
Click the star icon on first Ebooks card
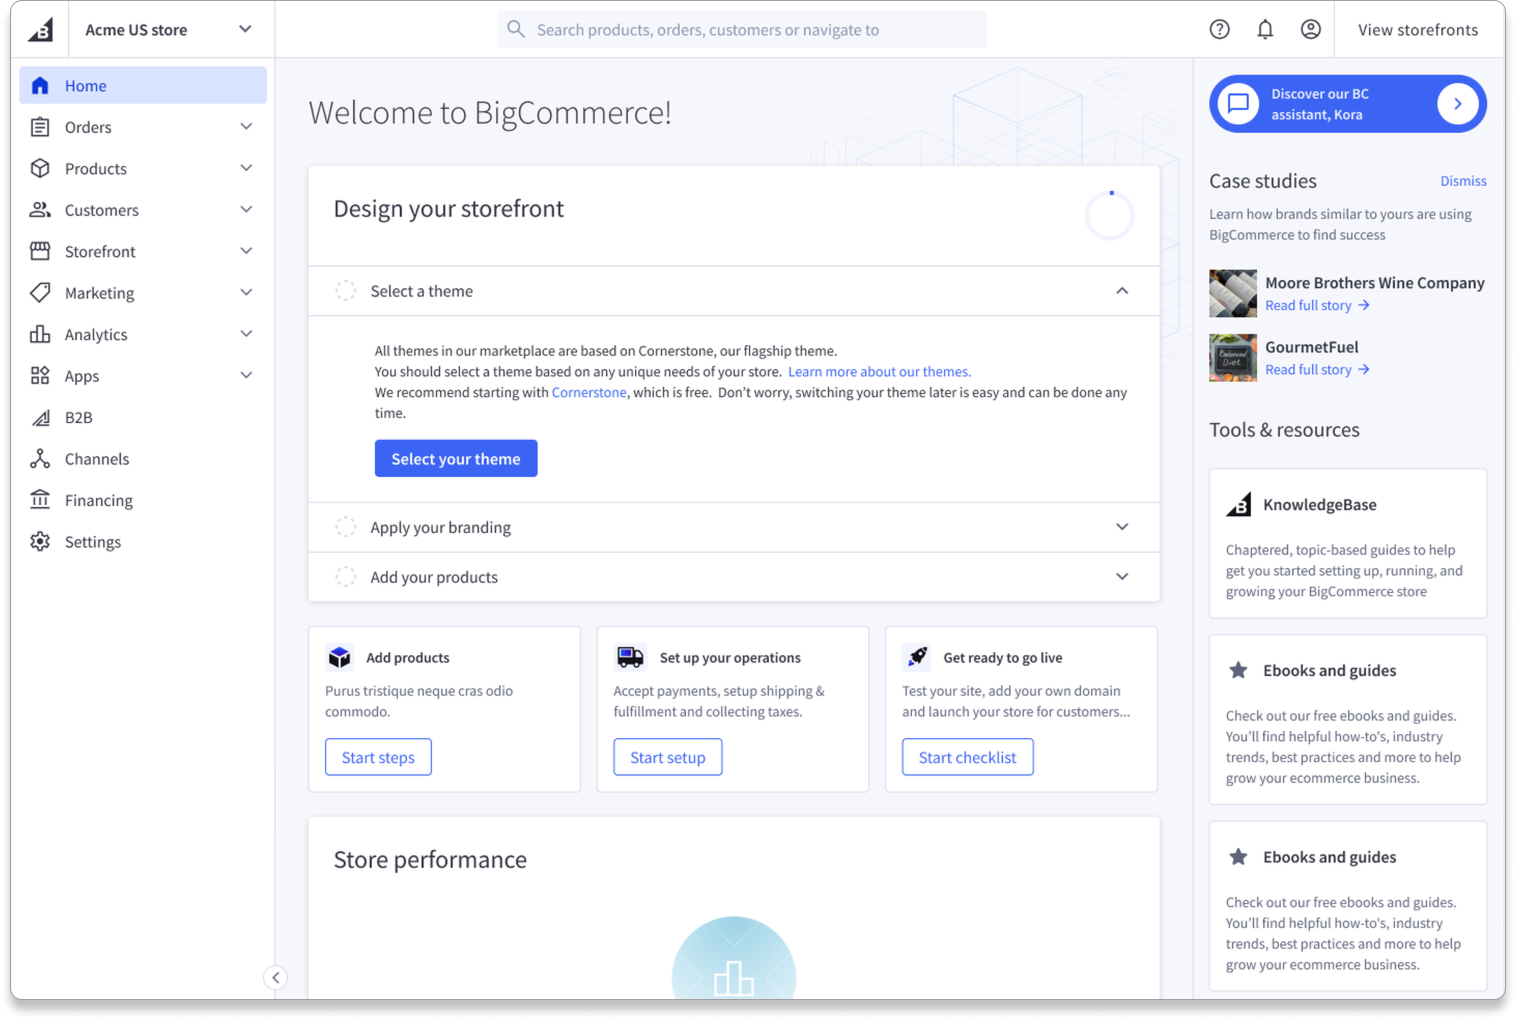click(x=1238, y=670)
